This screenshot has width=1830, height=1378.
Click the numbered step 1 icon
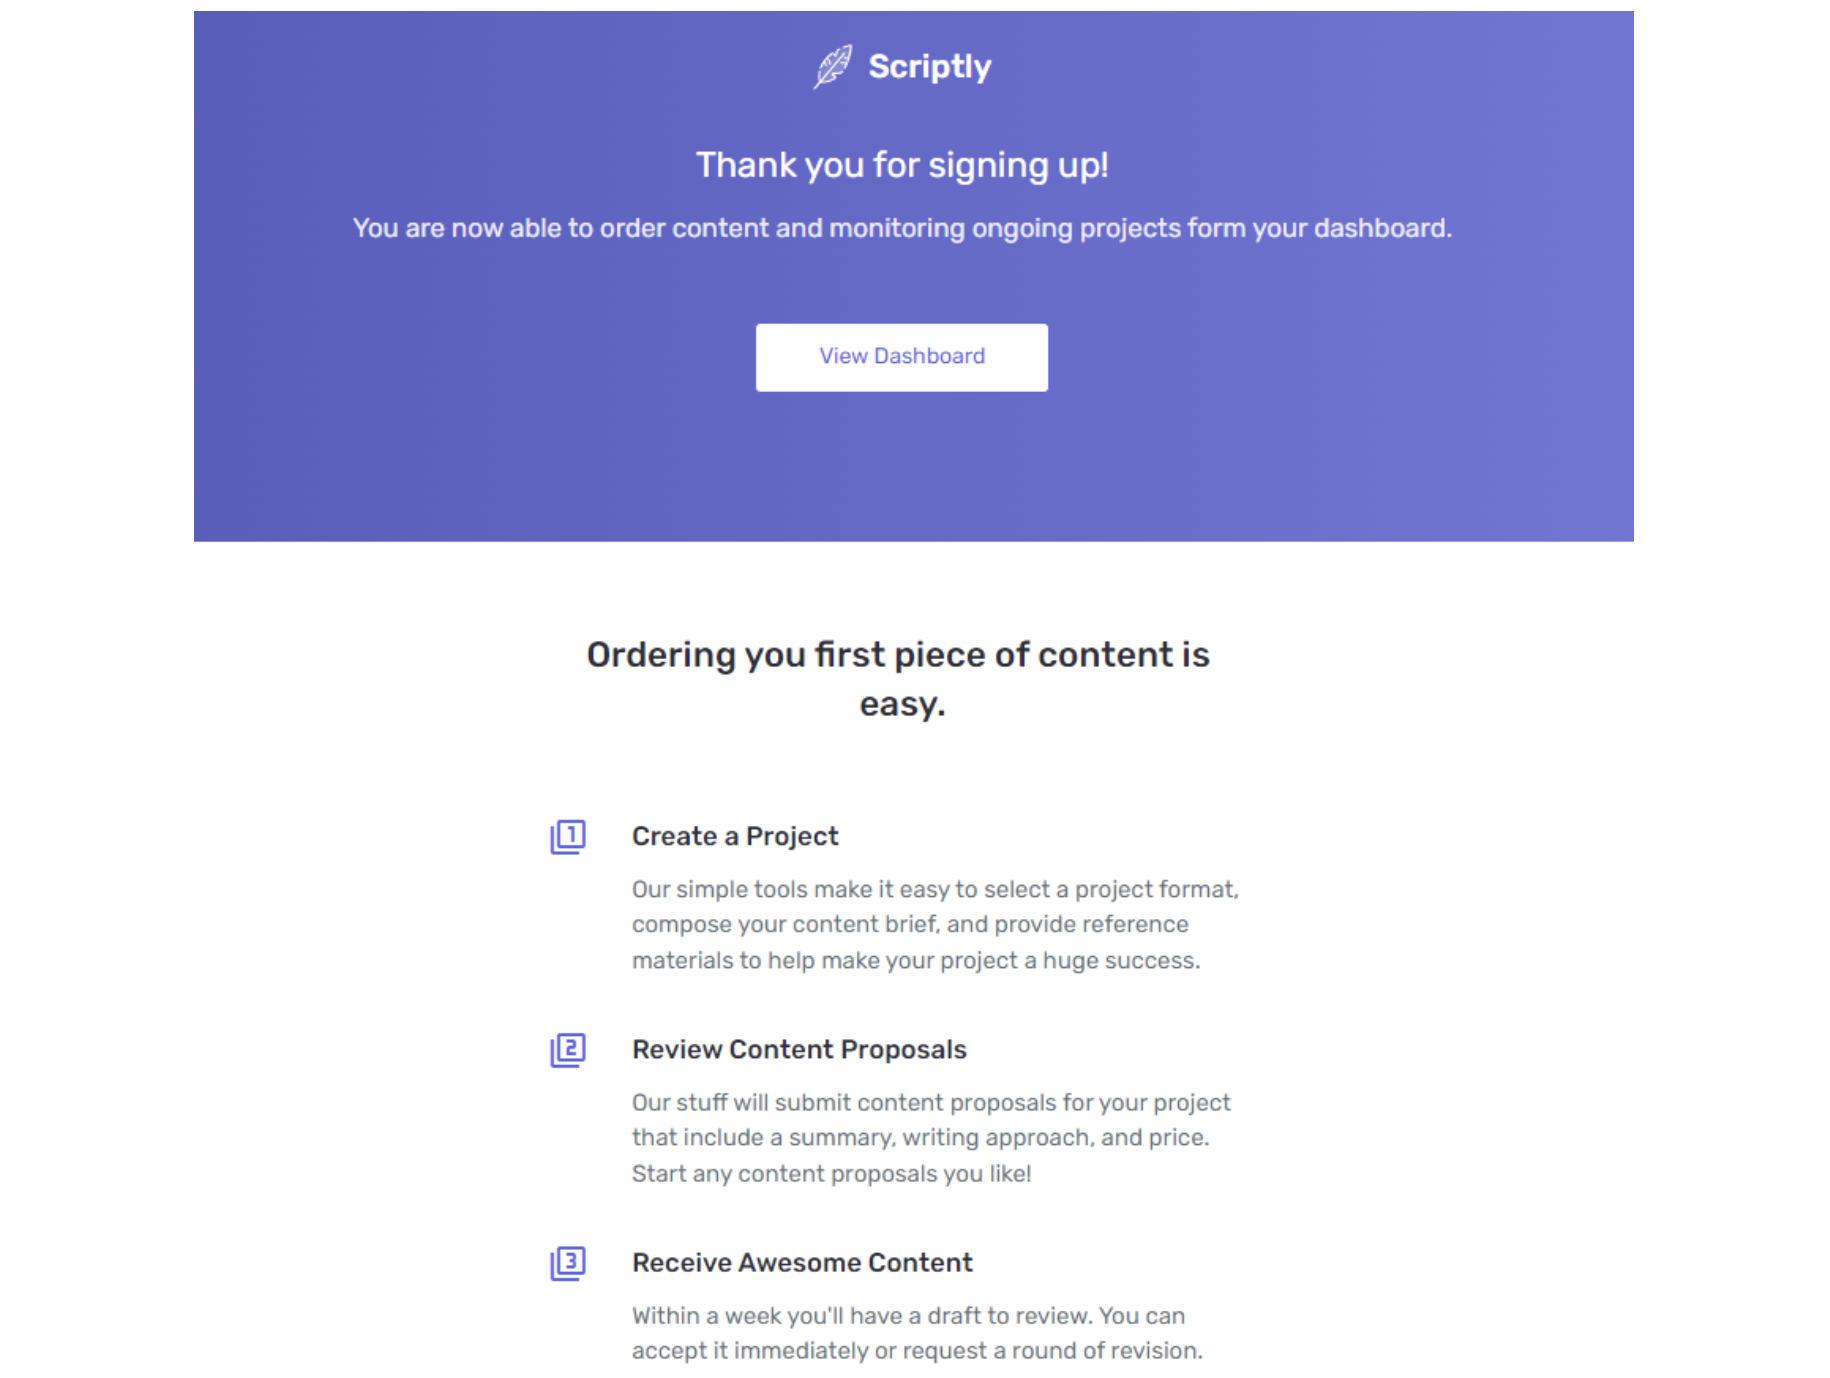[x=568, y=836]
